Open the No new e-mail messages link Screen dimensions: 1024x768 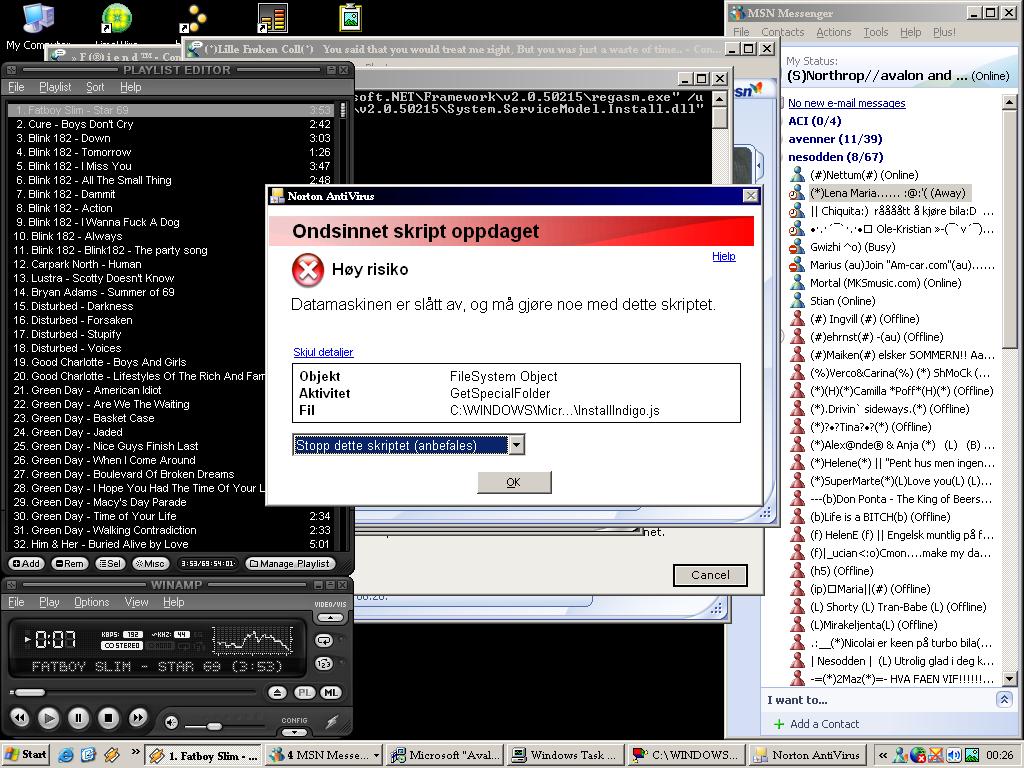846,103
